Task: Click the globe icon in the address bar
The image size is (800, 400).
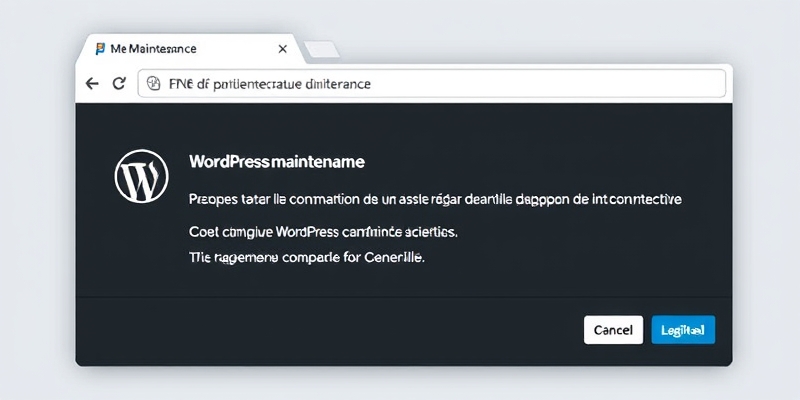Action: [x=154, y=84]
